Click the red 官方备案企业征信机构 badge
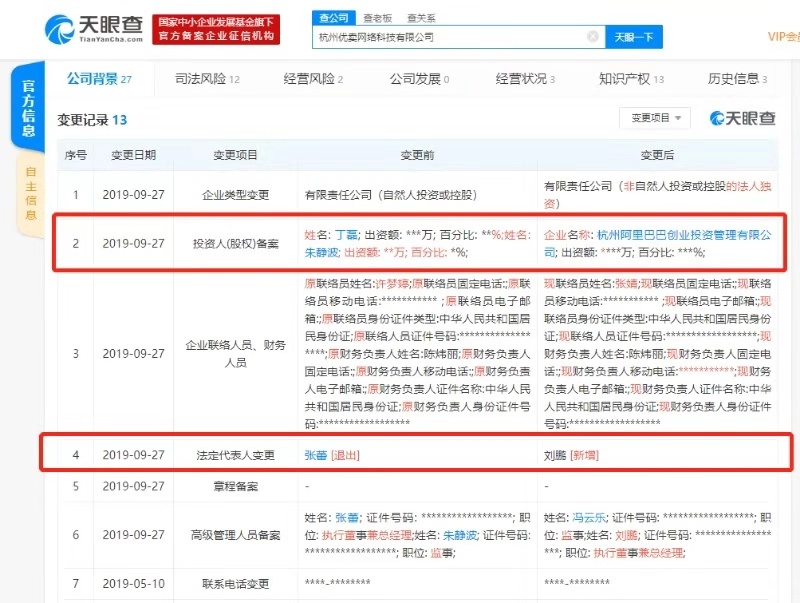800x603 pixels. point(216,30)
